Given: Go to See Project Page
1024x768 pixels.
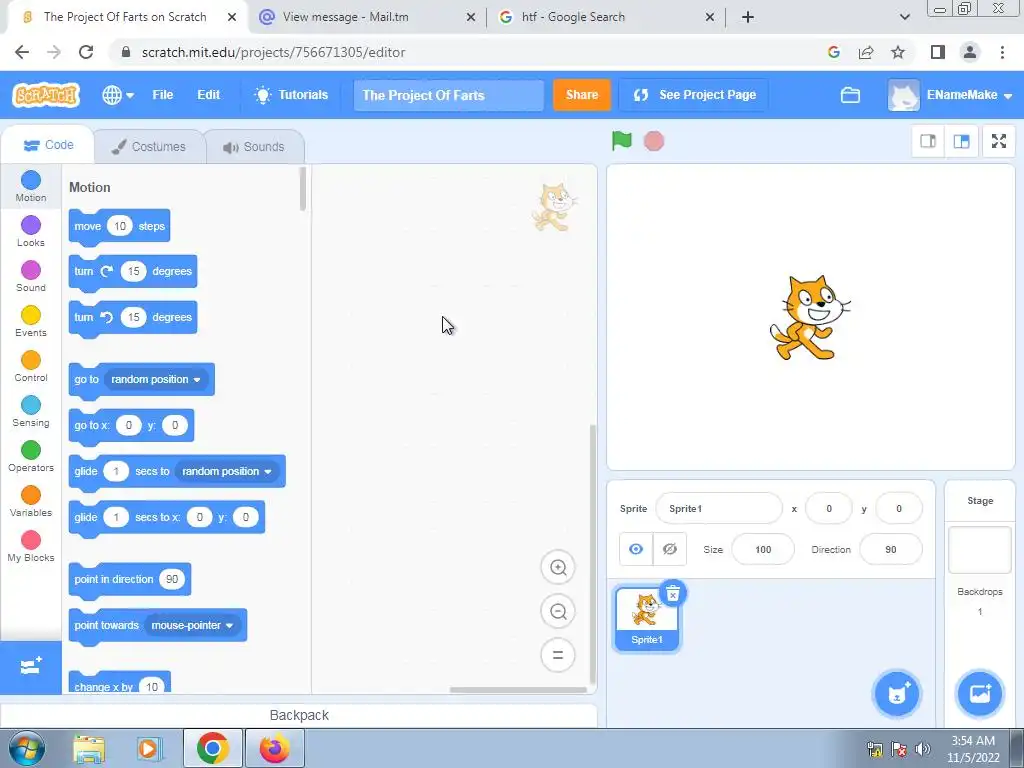Looking at the screenshot, I should click(x=695, y=95).
